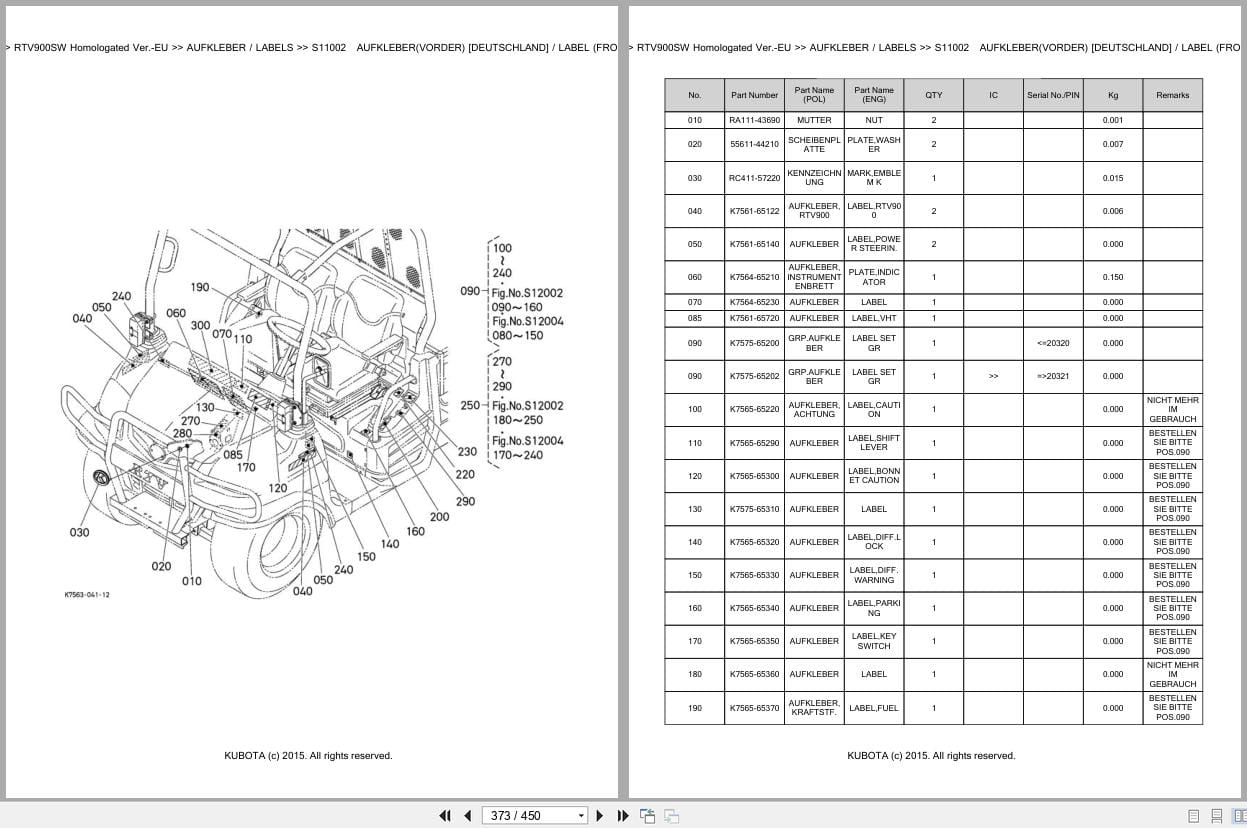Click the go-to-previous-view icon
Screen dimensions: 1247x828
pos(647,815)
